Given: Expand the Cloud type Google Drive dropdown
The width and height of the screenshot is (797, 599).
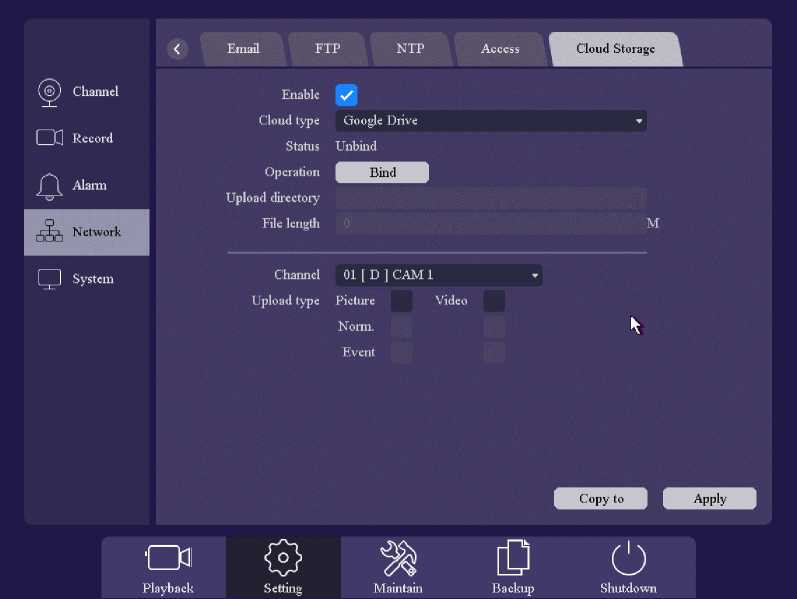Looking at the screenshot, I should point(490,121).
